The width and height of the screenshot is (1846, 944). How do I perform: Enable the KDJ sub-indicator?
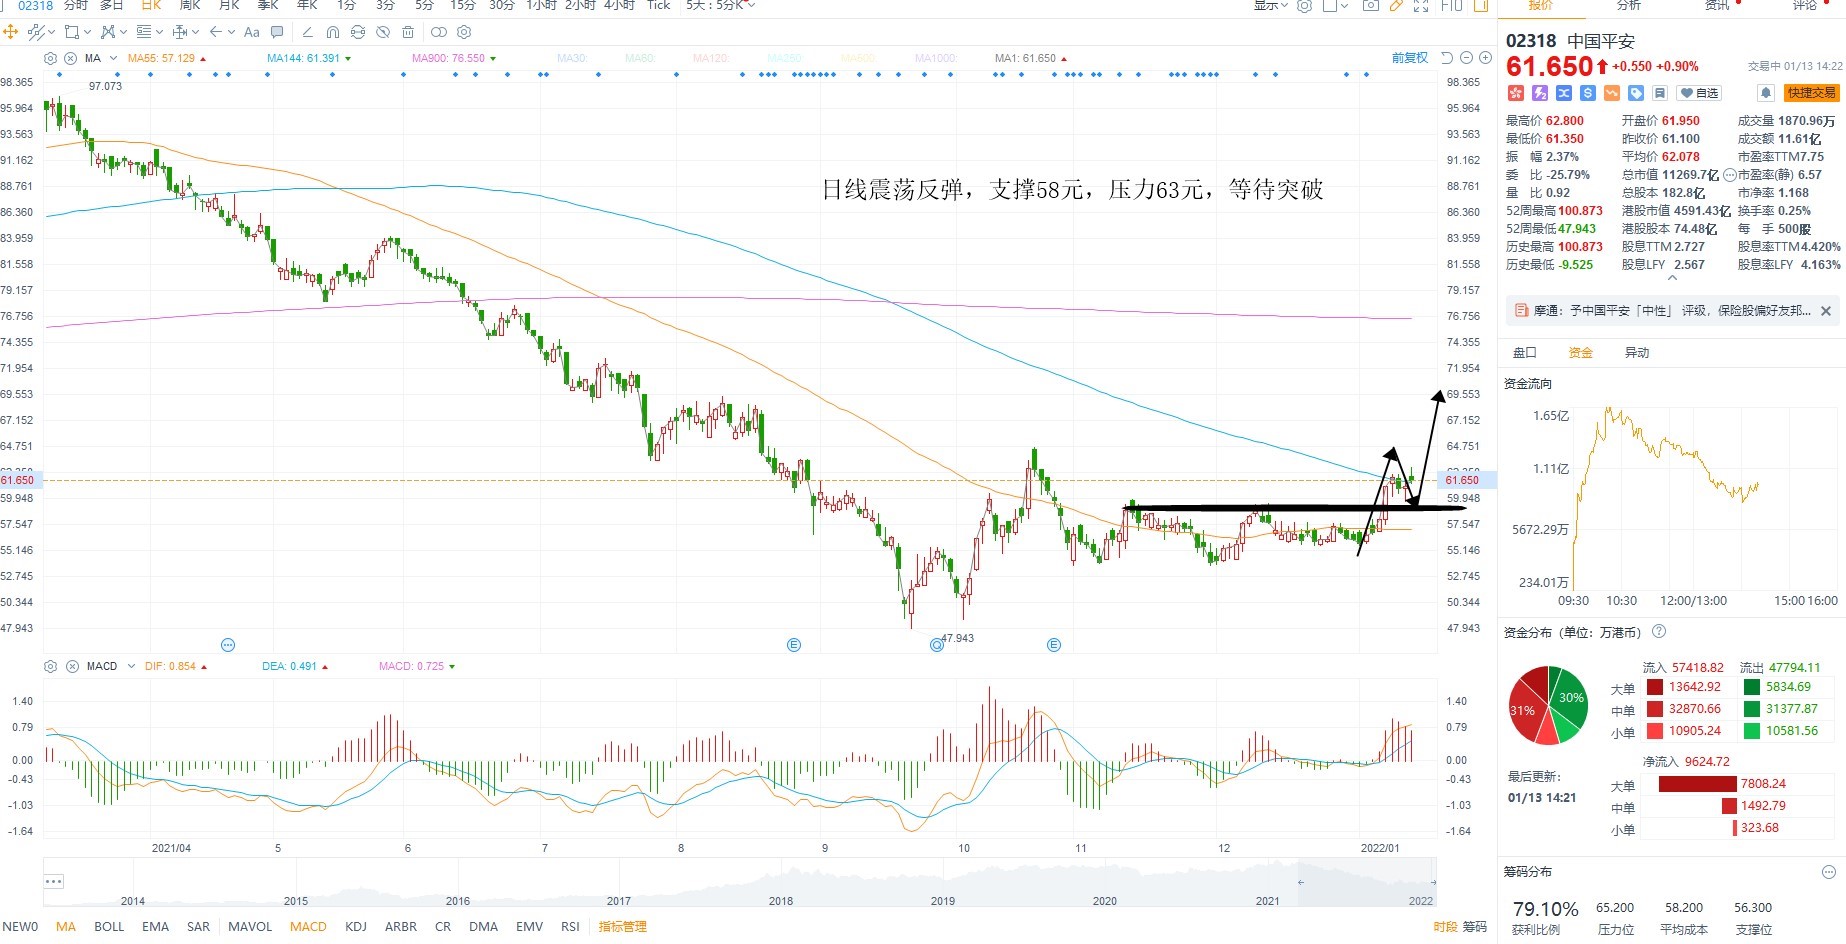(356, 927)
